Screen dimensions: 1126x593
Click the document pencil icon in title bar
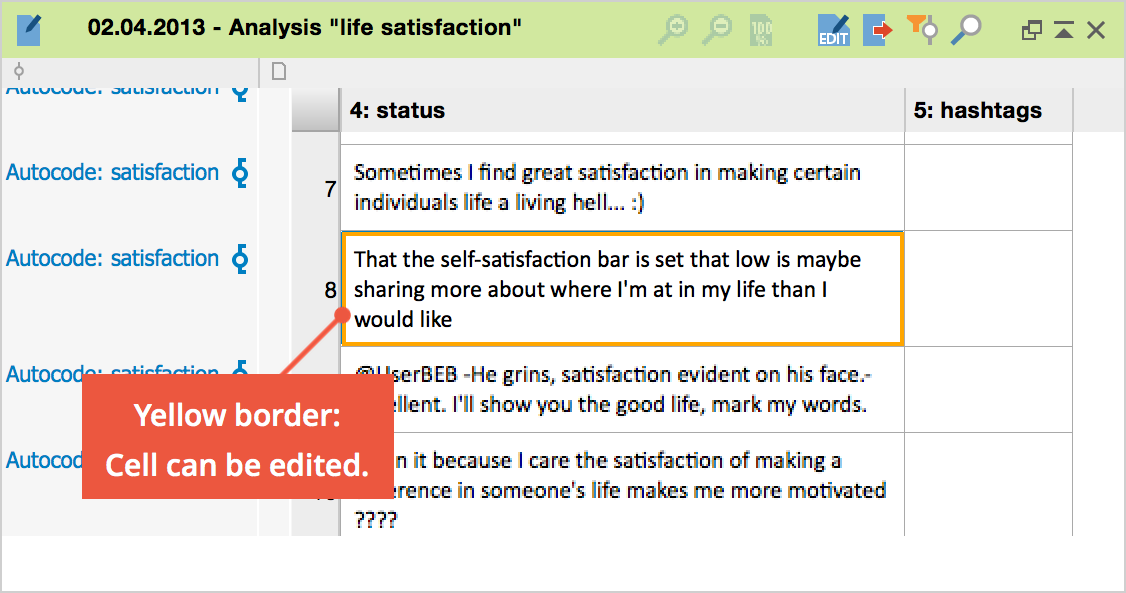click(x=30, y=30)
